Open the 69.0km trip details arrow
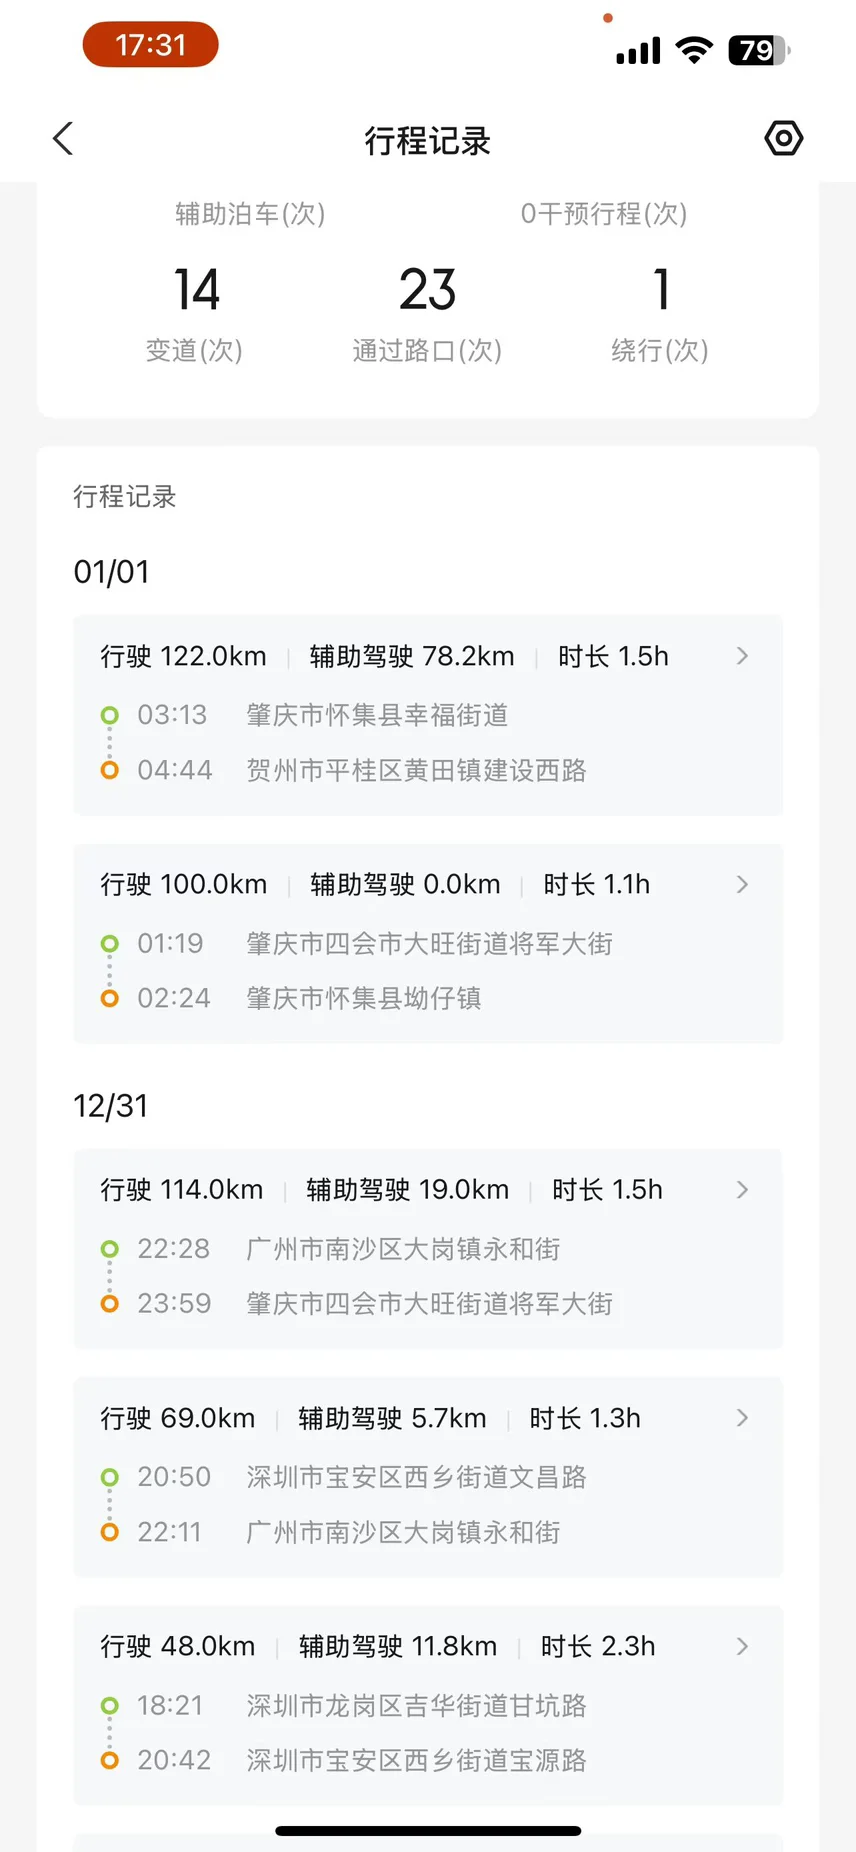 click(x=742, y=1418)
